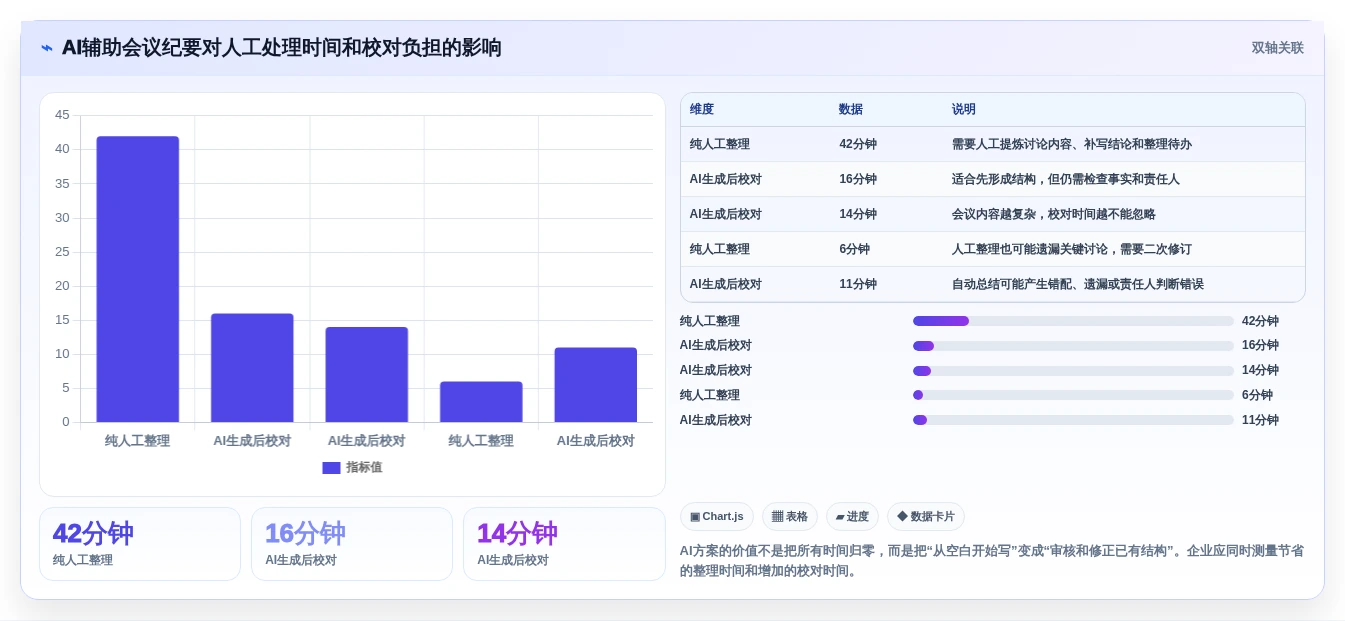Click the progress bar ending in 42分钟
This screenshot has height=621, width=1345.
[x=1073, y=321]
